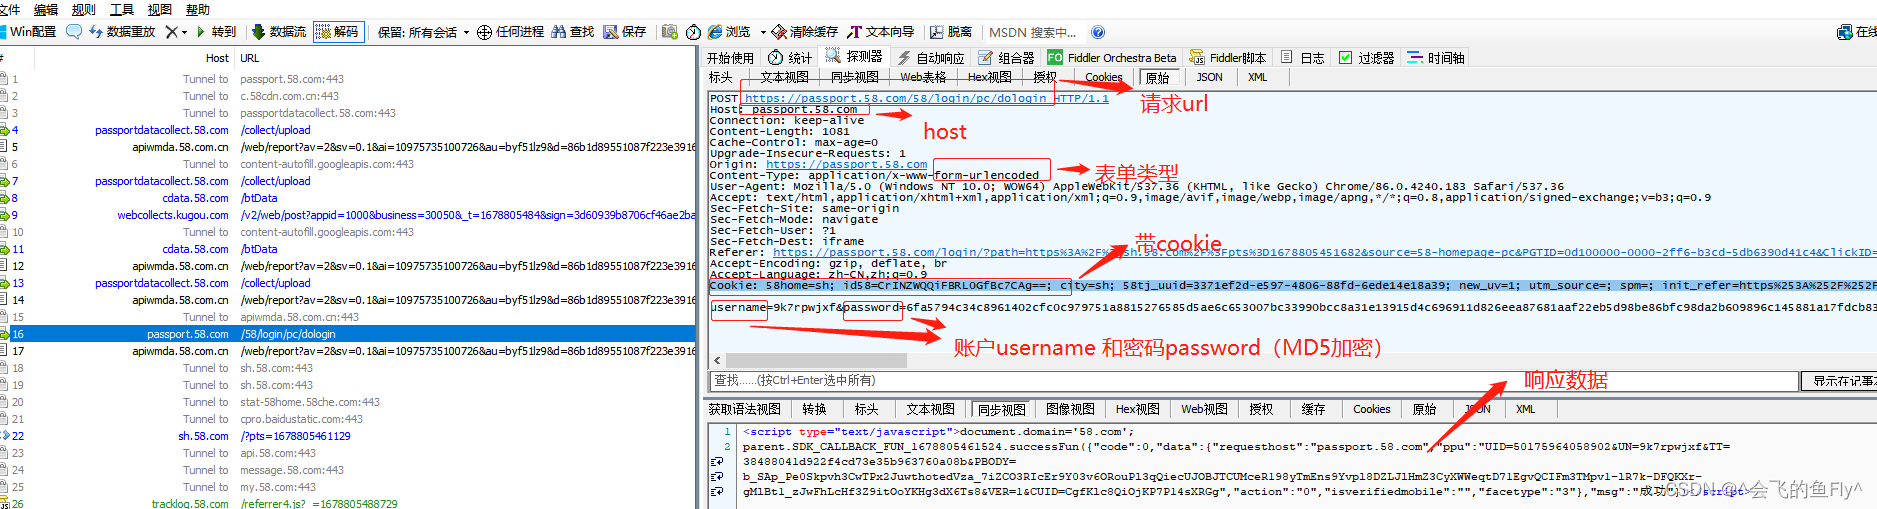
Task: Select the request Headers (标头) tab
Action: 721,77
